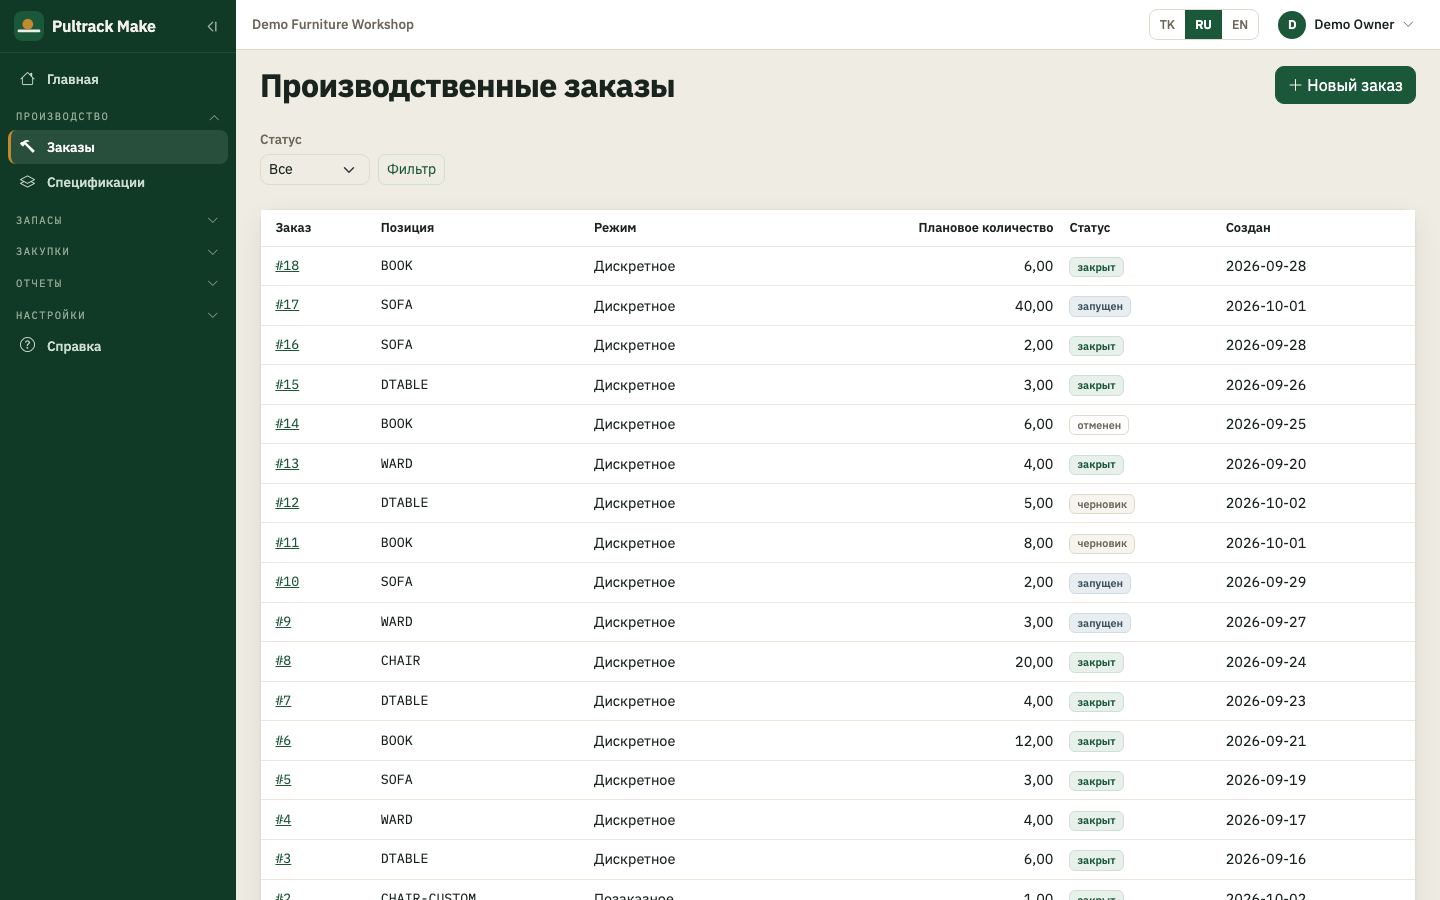Expand the Запасы sidebar section
This screenshot has width=1440, height=900.
point(118,220)
